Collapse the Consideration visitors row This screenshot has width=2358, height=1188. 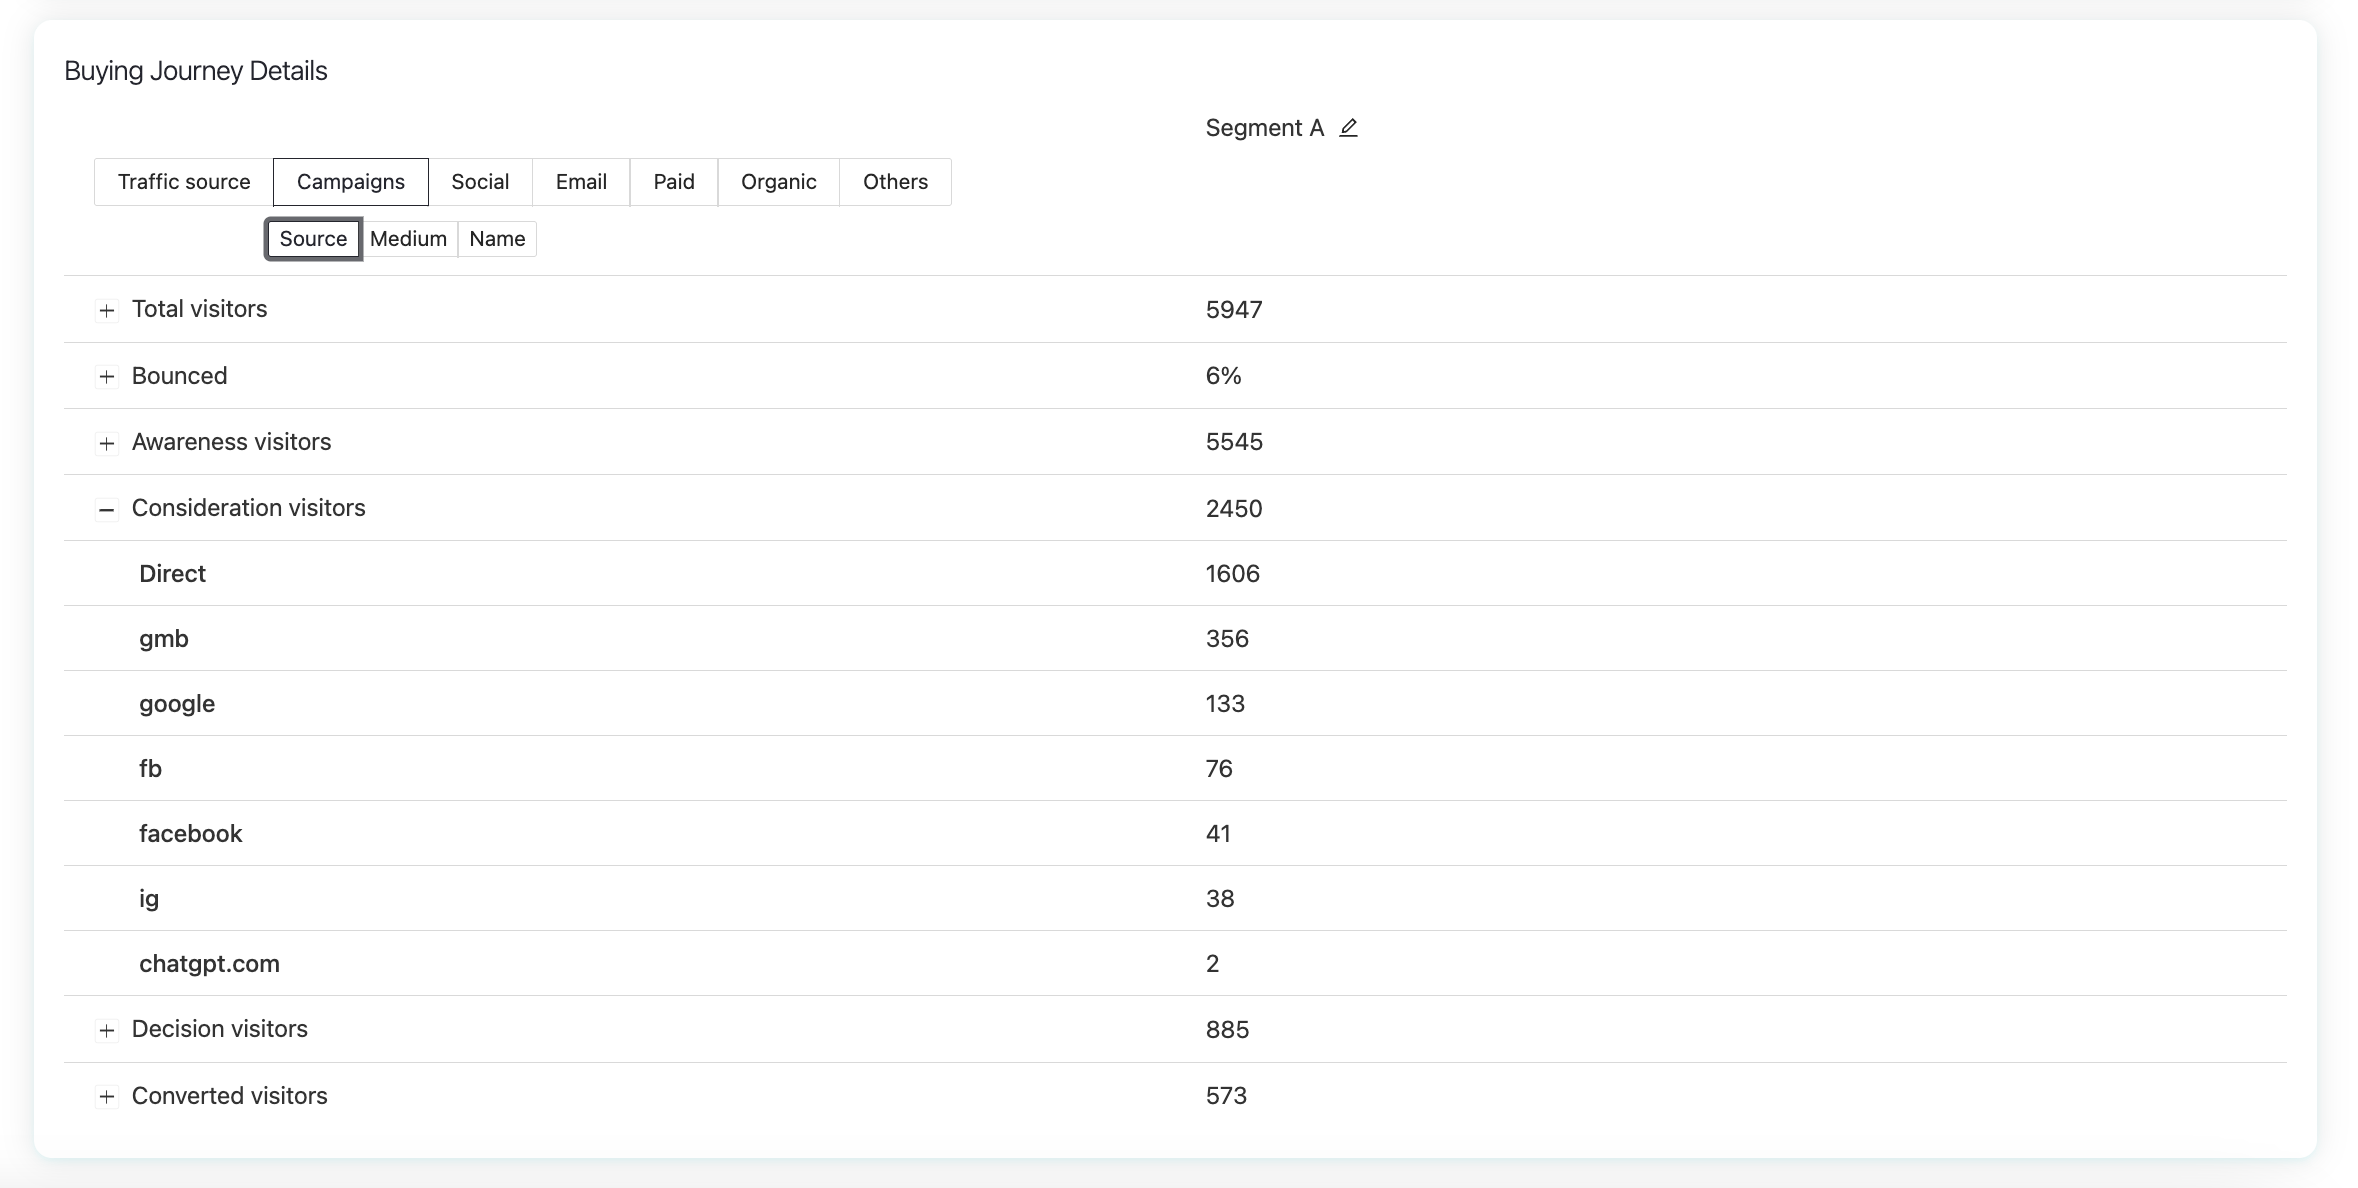106,509
